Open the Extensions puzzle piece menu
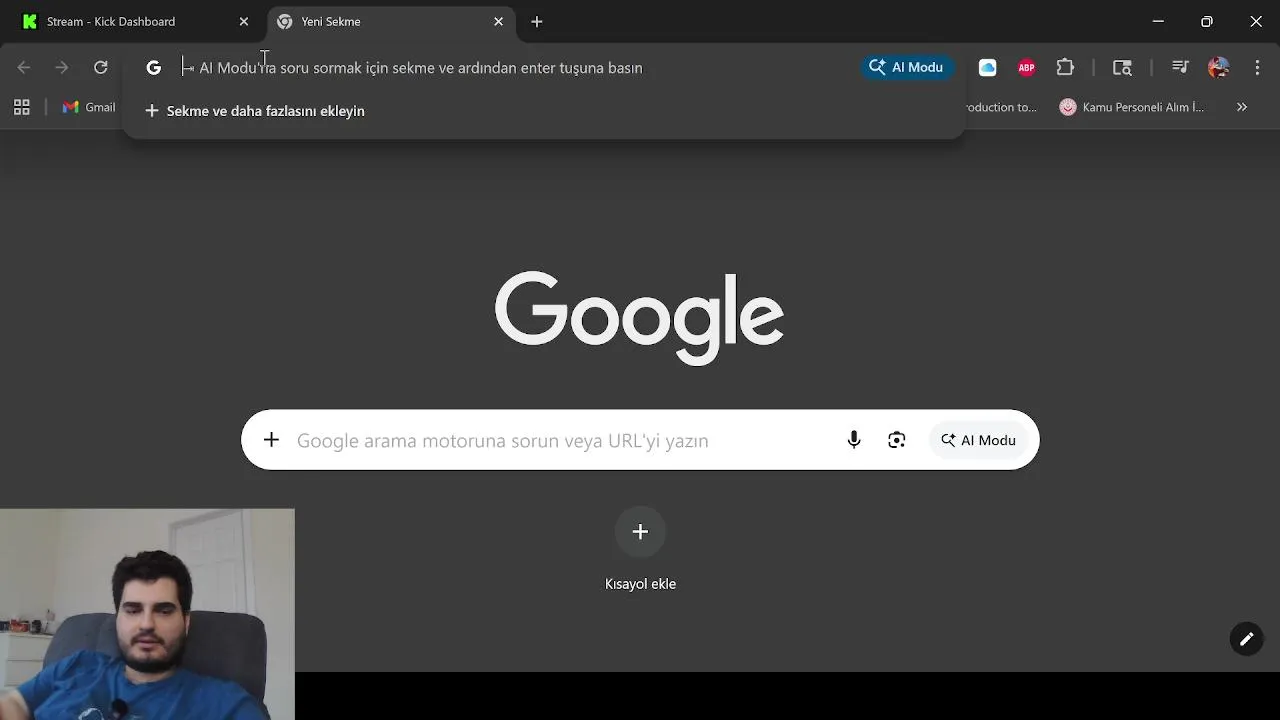The image size is (1280, 720). point(1065,67)
